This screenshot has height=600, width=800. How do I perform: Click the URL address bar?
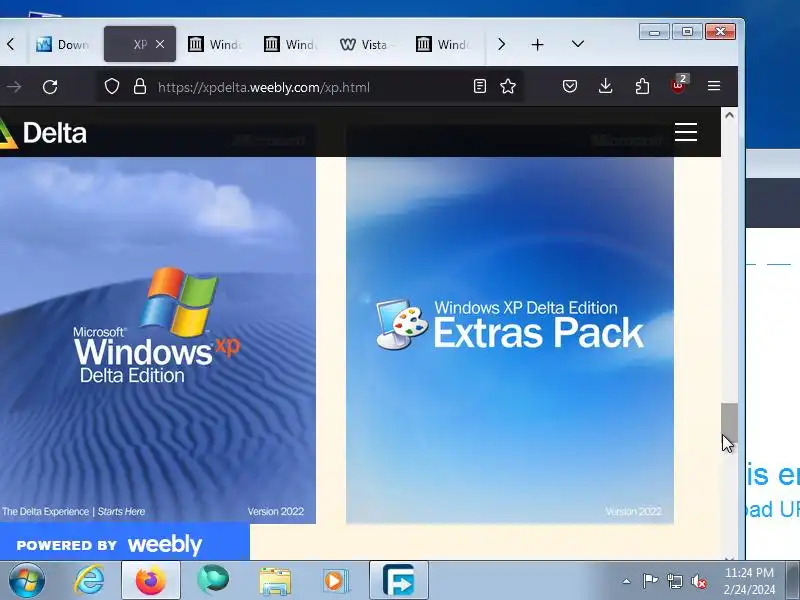coord(311,87)
